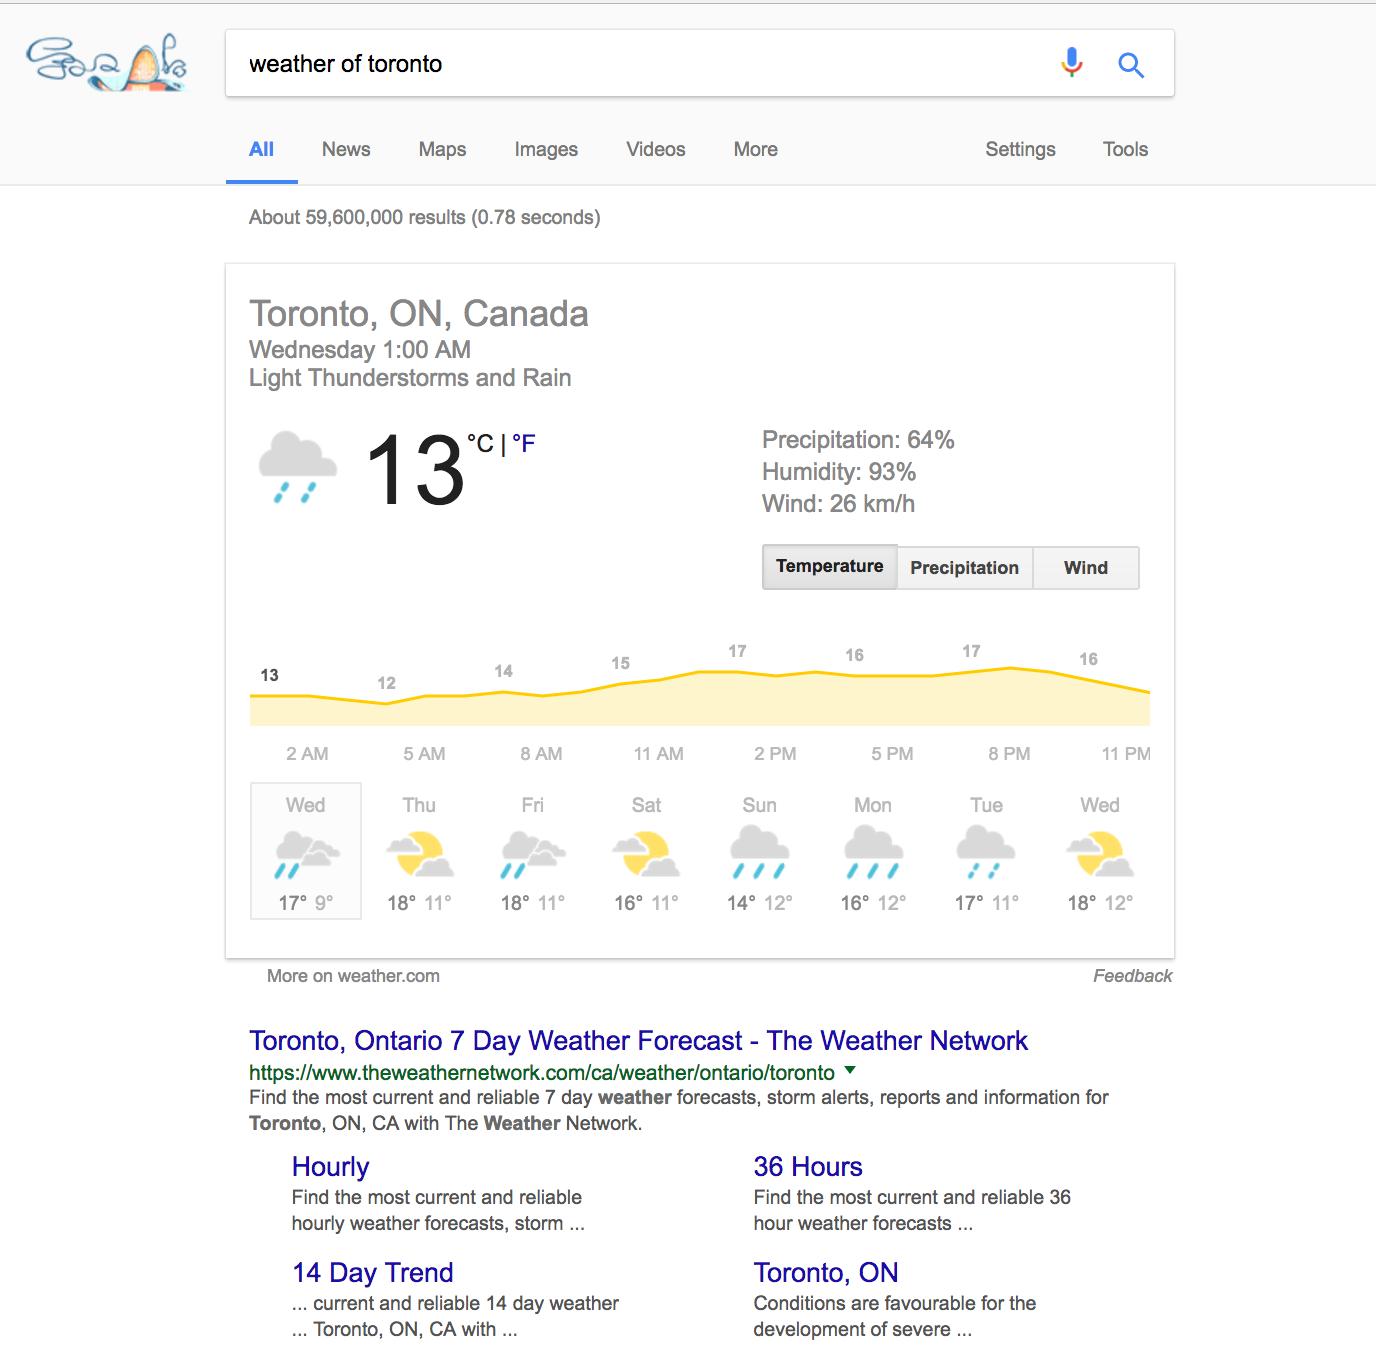The height and width of the screenshot is (1352, 1376).
Task: Click the blue search magnifier icon
Action: (x=1131, y=65)
